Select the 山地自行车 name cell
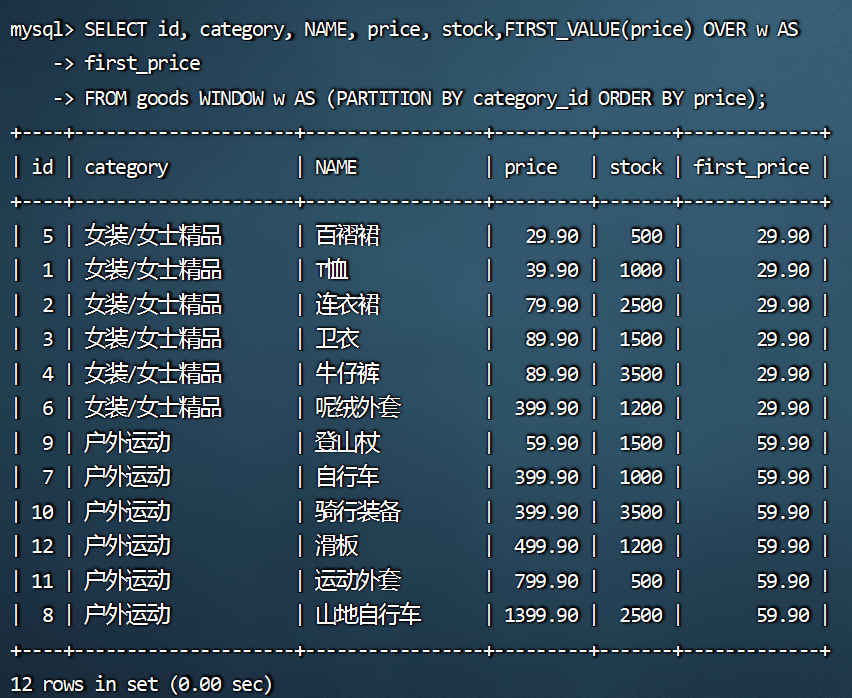 tap(368, 615)
